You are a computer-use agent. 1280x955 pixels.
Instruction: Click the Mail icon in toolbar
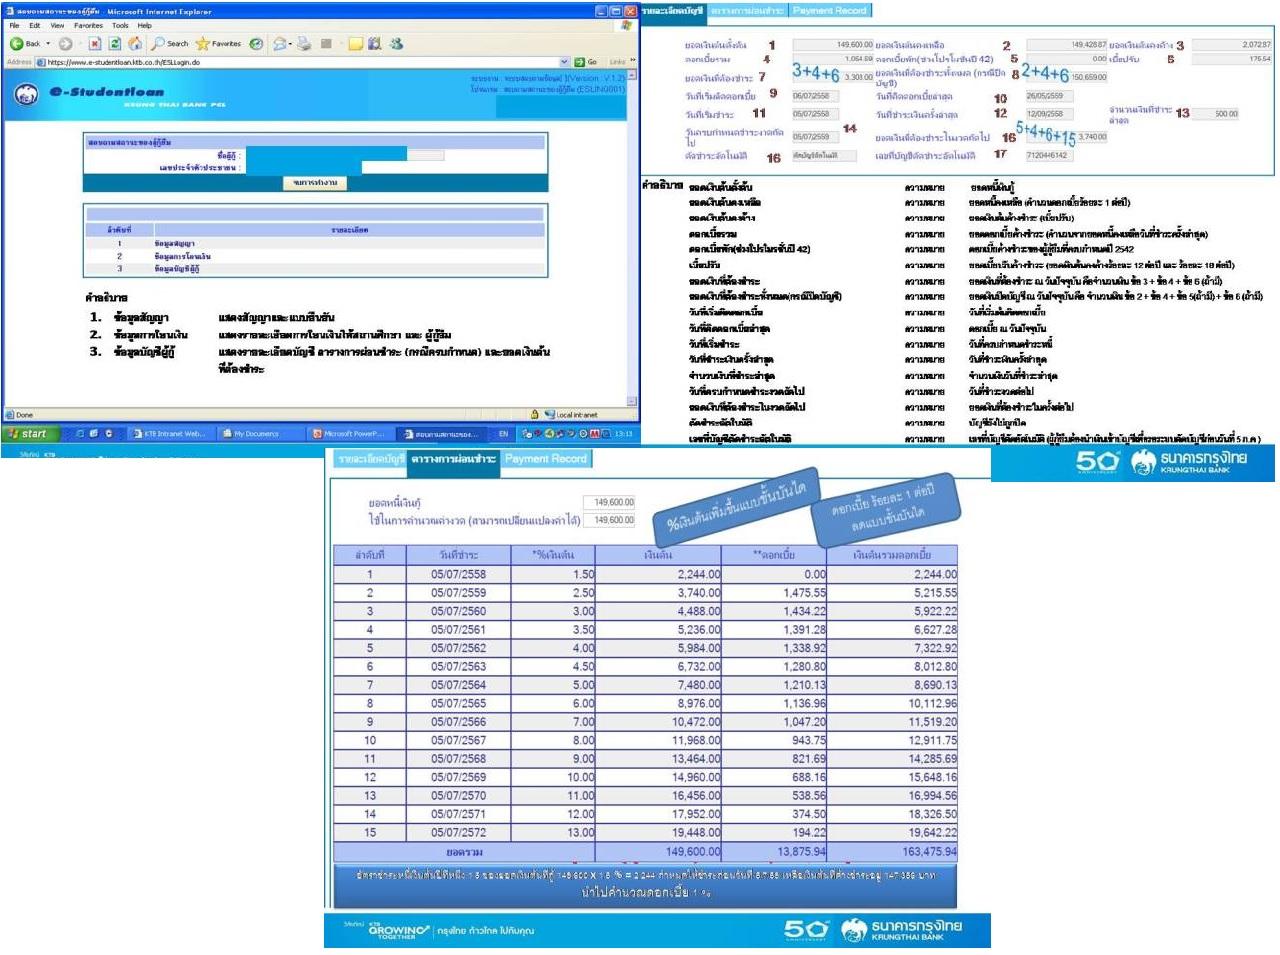[x=281, y=44]
